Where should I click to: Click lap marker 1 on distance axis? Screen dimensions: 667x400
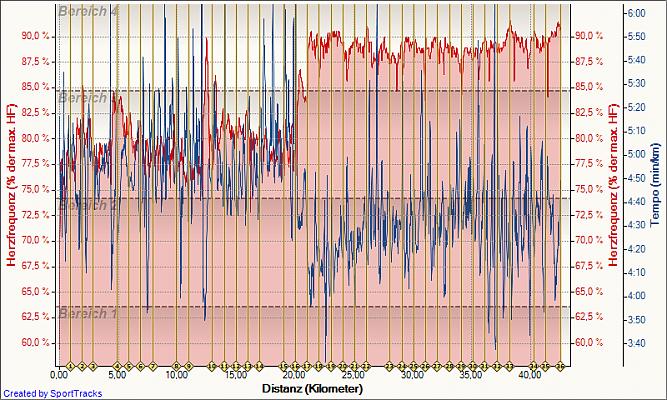pyautogui.click(x=70, y=366)
